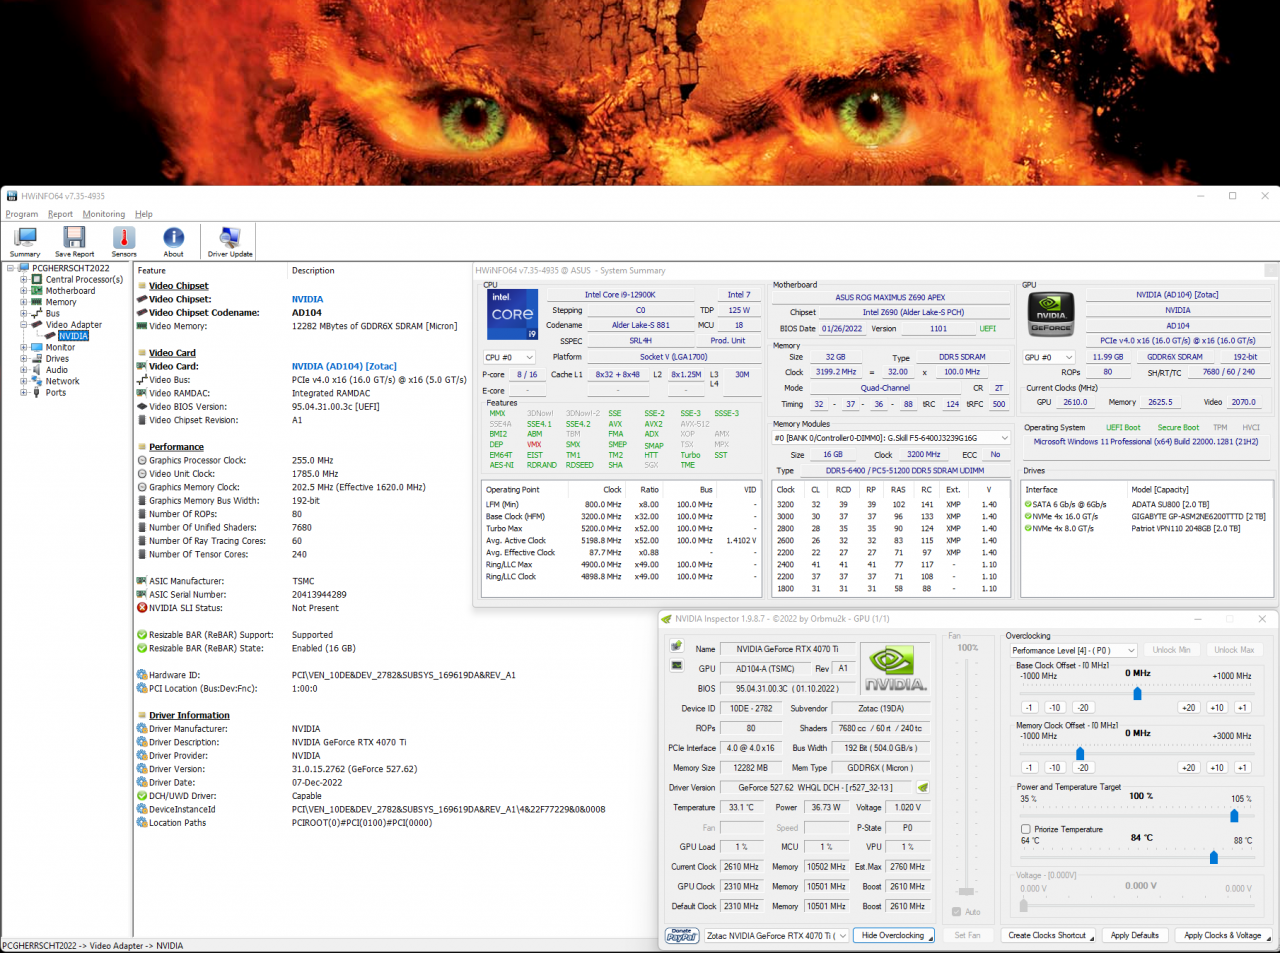Expand the Bus tree node
Image resolution: width=1280 pixels, height=953 pixels.
pyautogui.click(x=24, y=314)
